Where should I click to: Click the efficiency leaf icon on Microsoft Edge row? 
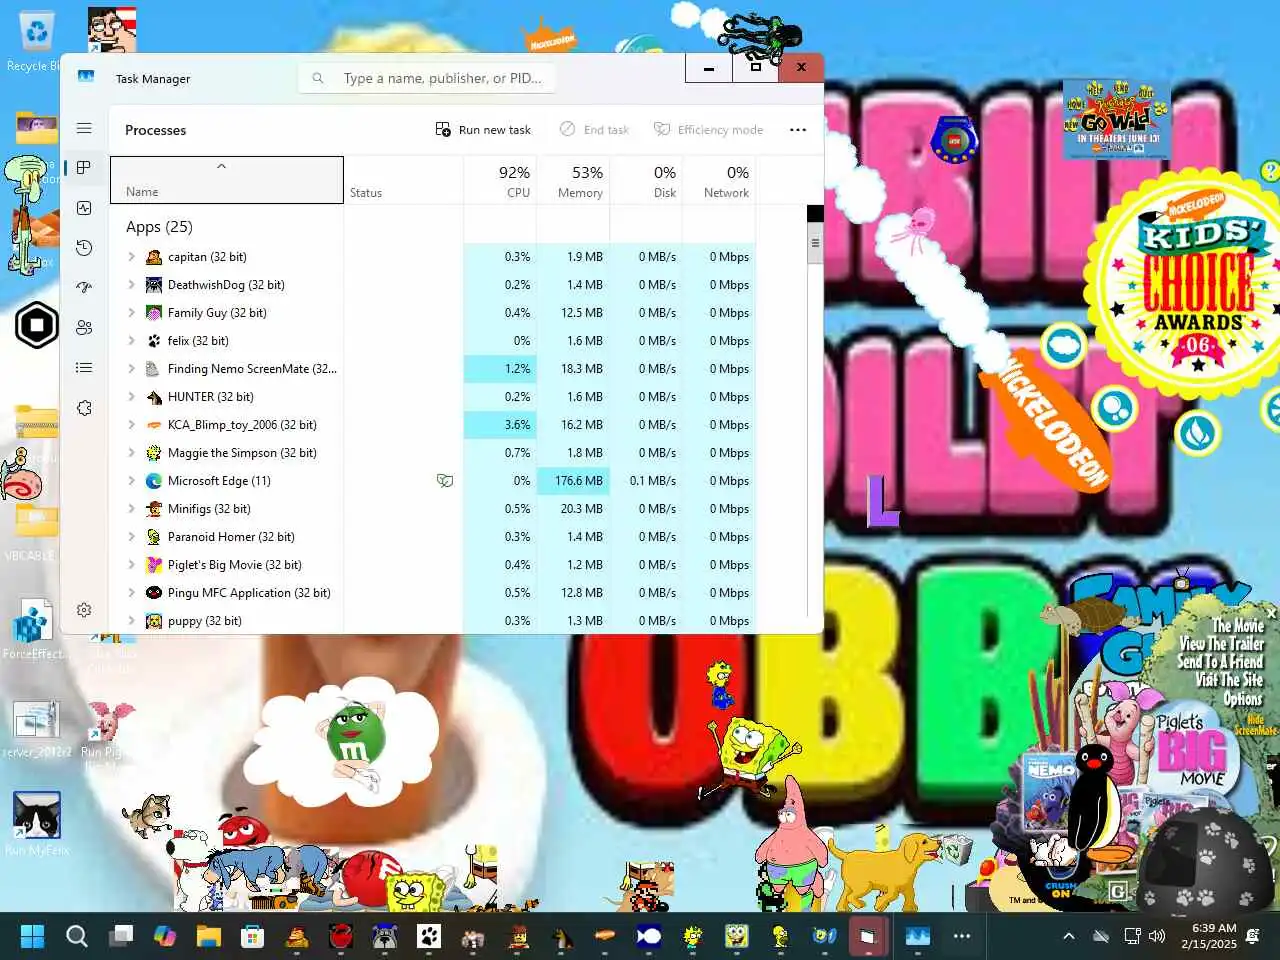(445, 481)
